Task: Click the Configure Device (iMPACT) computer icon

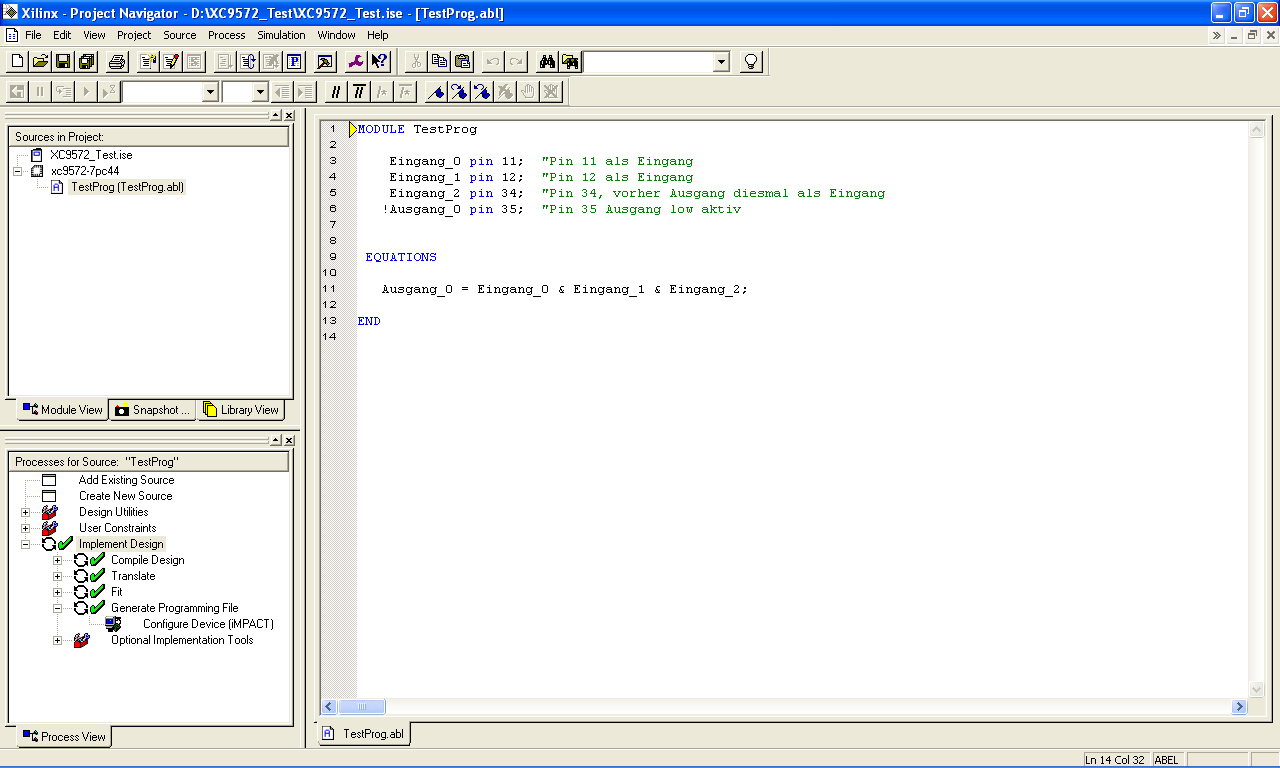Action: tap(113, 624)
